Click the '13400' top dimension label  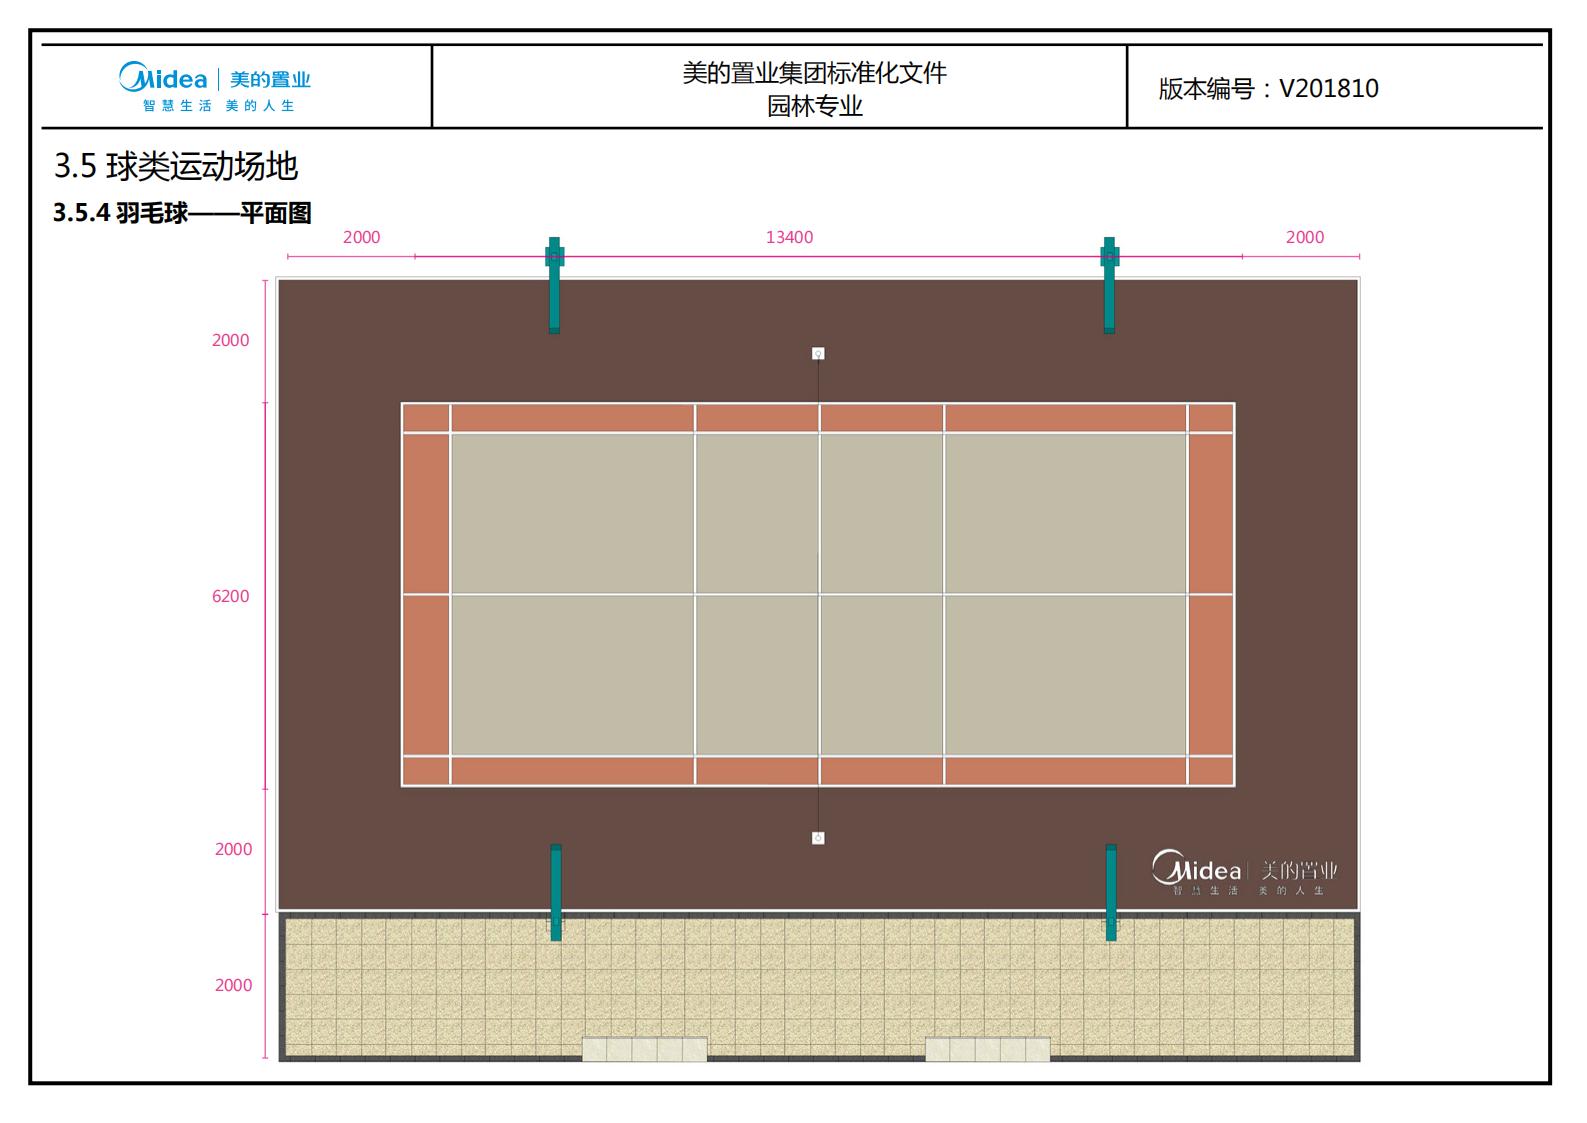[789, 237]
